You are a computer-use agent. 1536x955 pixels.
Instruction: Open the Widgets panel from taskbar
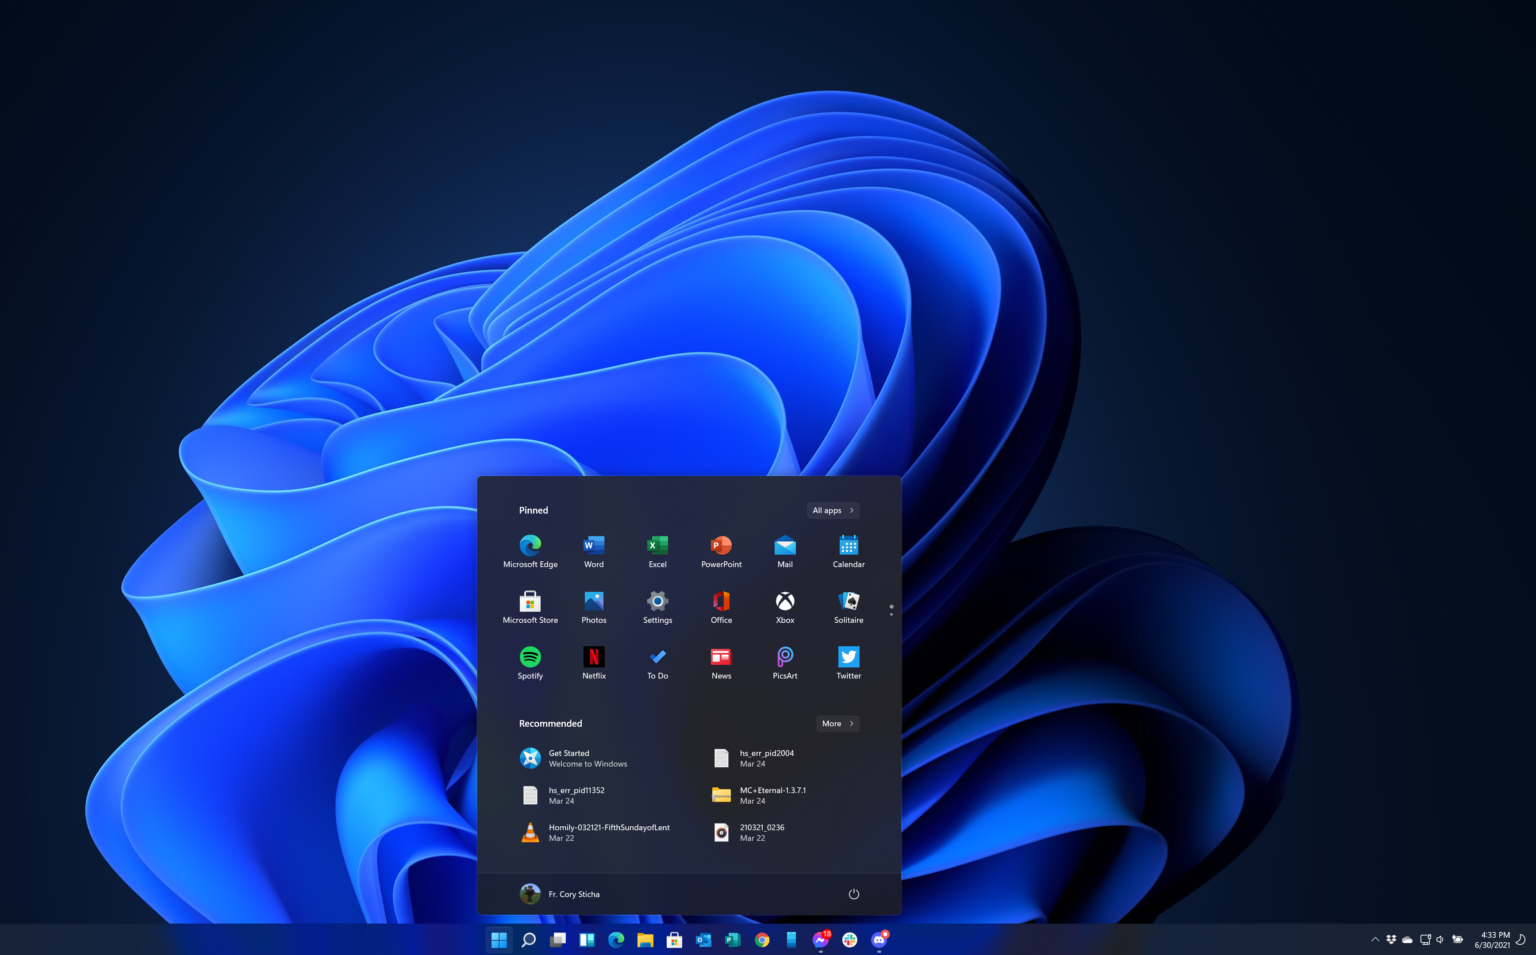(587, 940)
